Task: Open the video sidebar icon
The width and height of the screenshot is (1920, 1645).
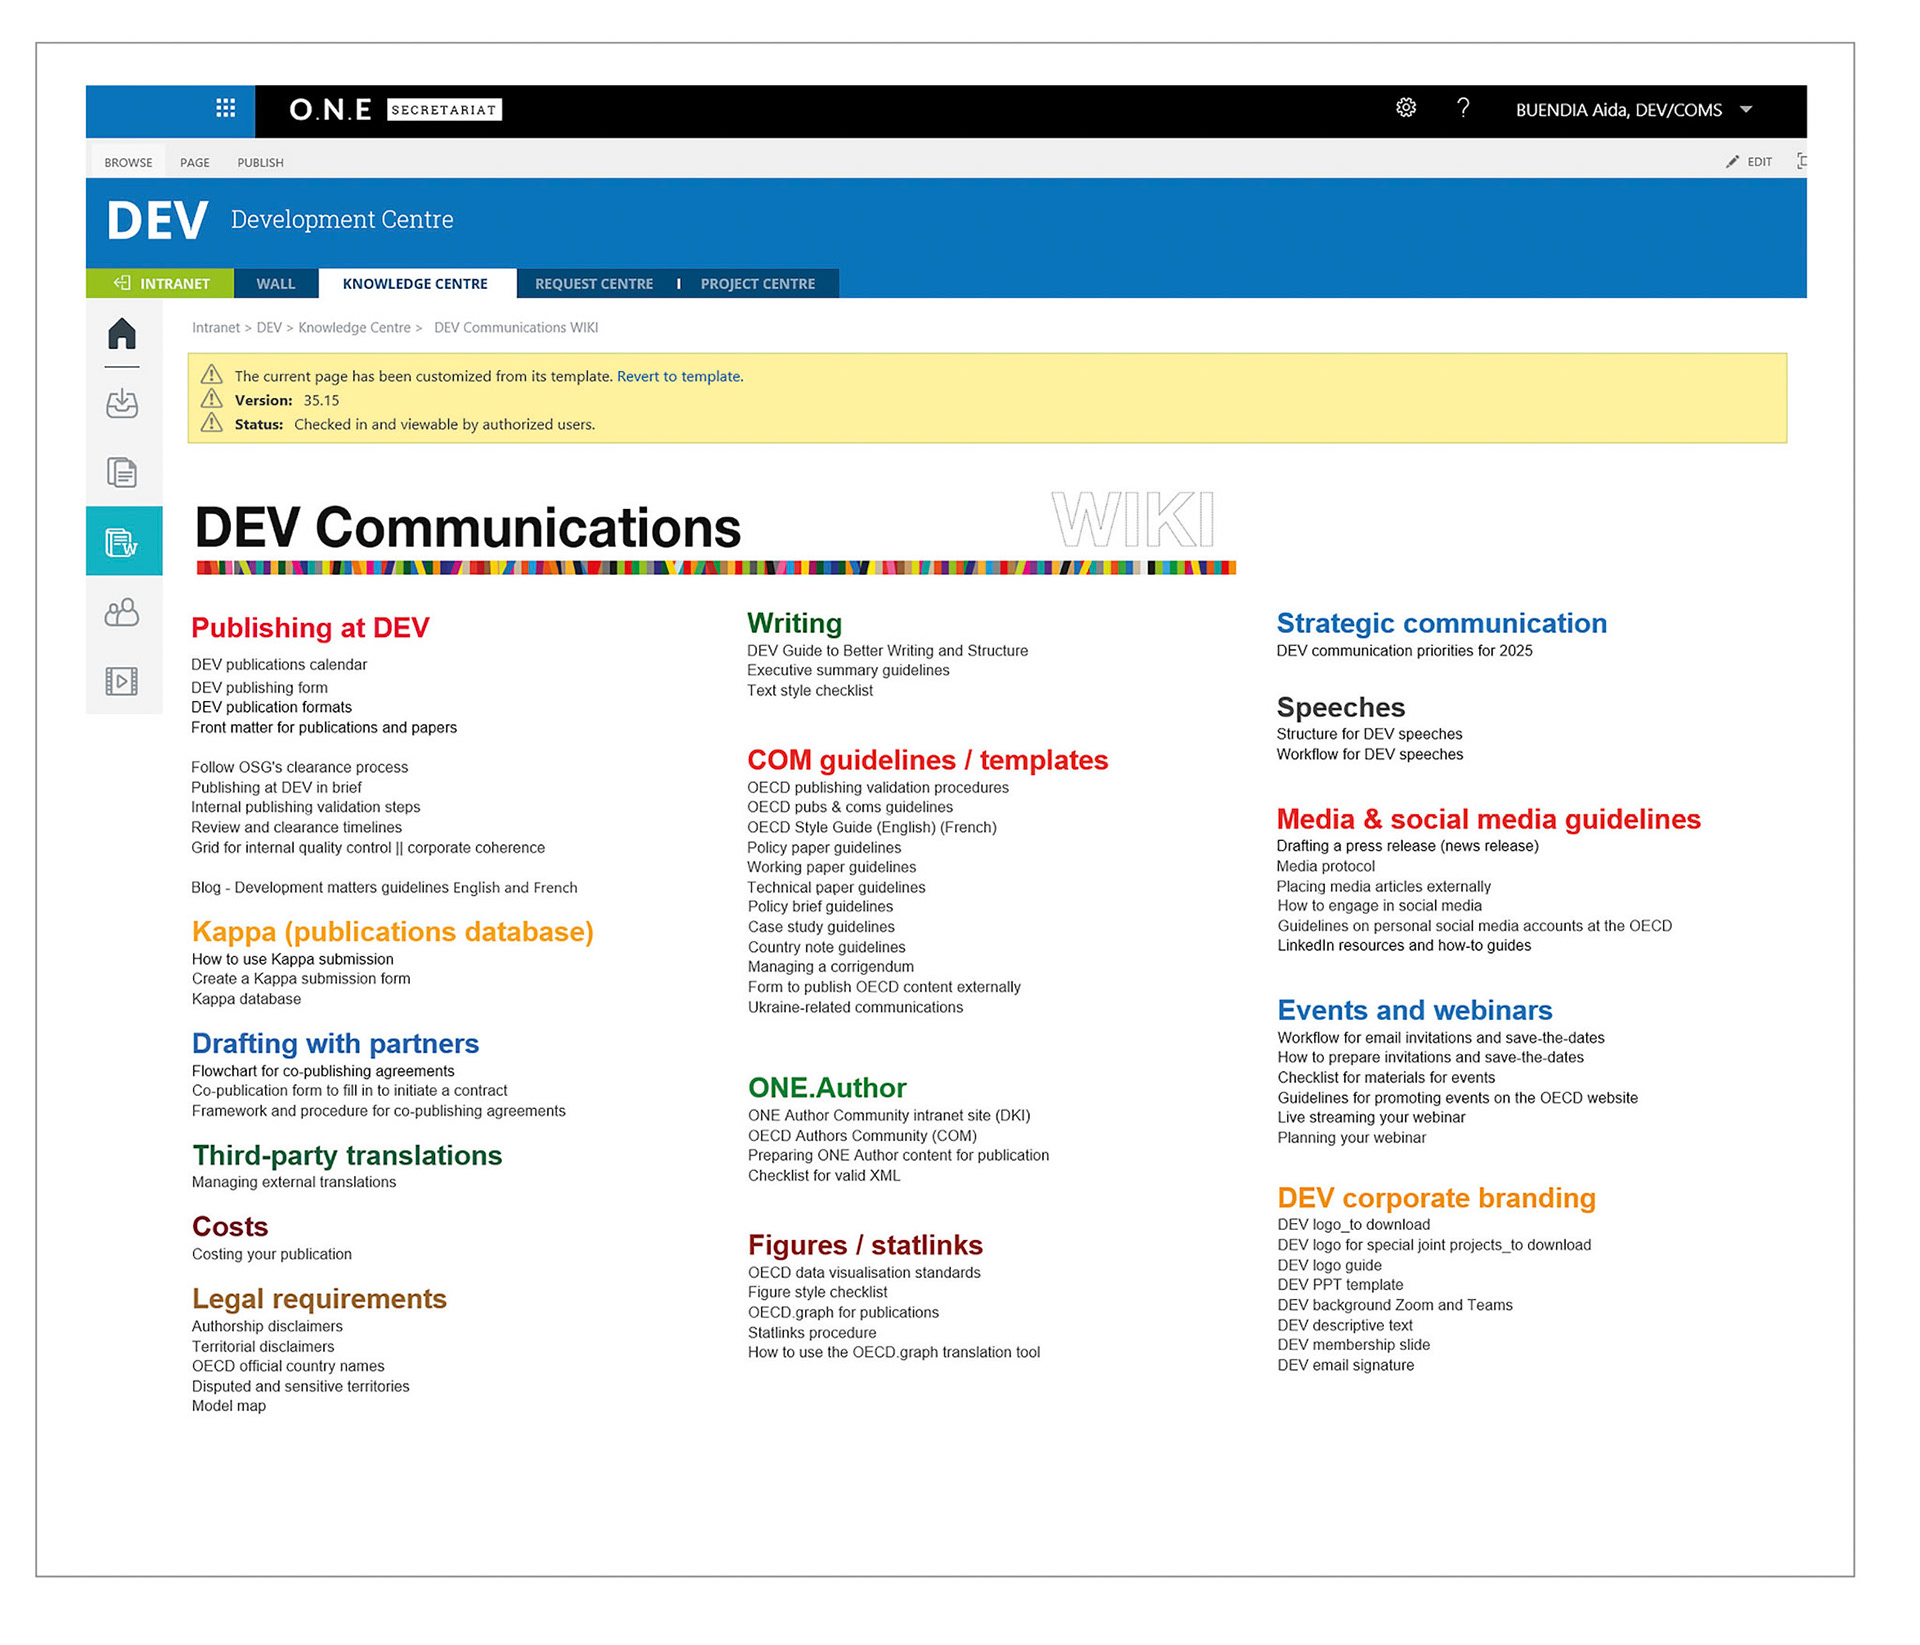Action: point(122,681)
